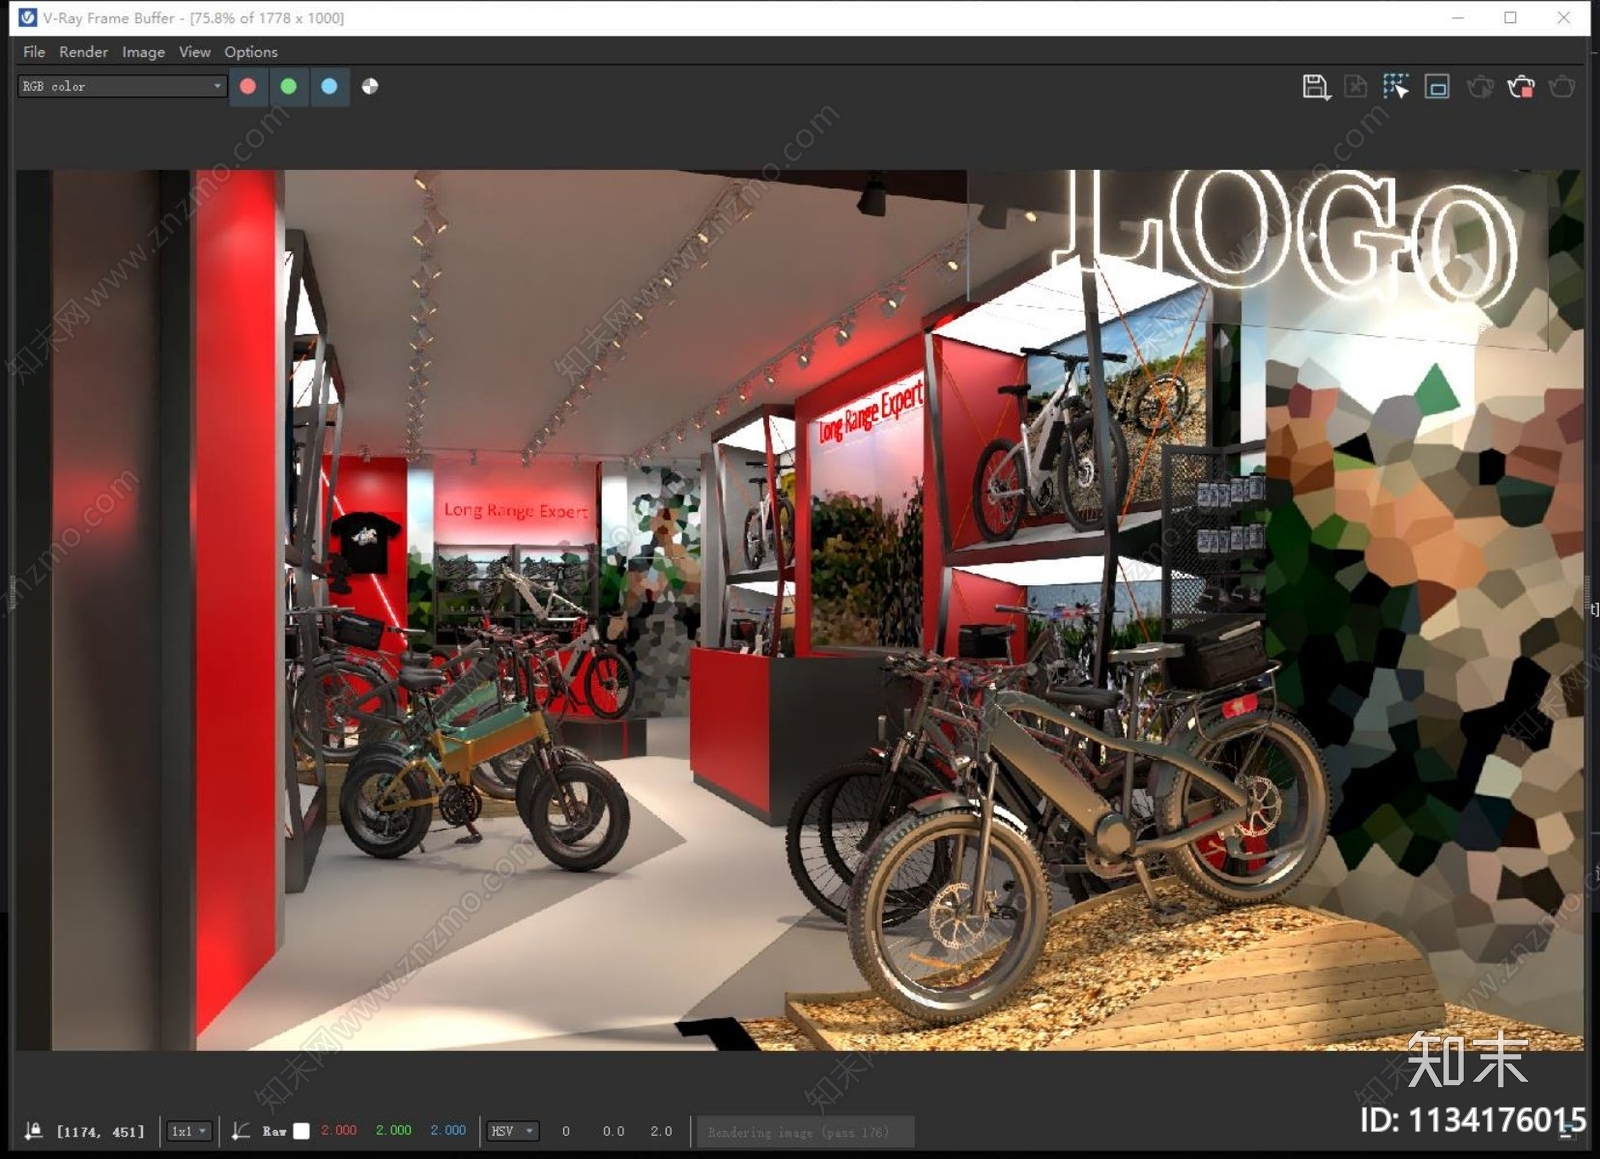Select the blue value 2.000
The width and height of the screenshot is (1600, 1159).
coord(448,1130)
